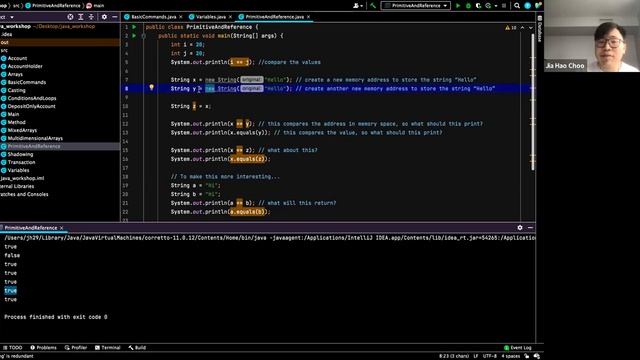Image resolution: width=640 pixels, height=360 pixels.
Task: Close the PrimitiveAndReference.java tab
Action: coord(309,17)
